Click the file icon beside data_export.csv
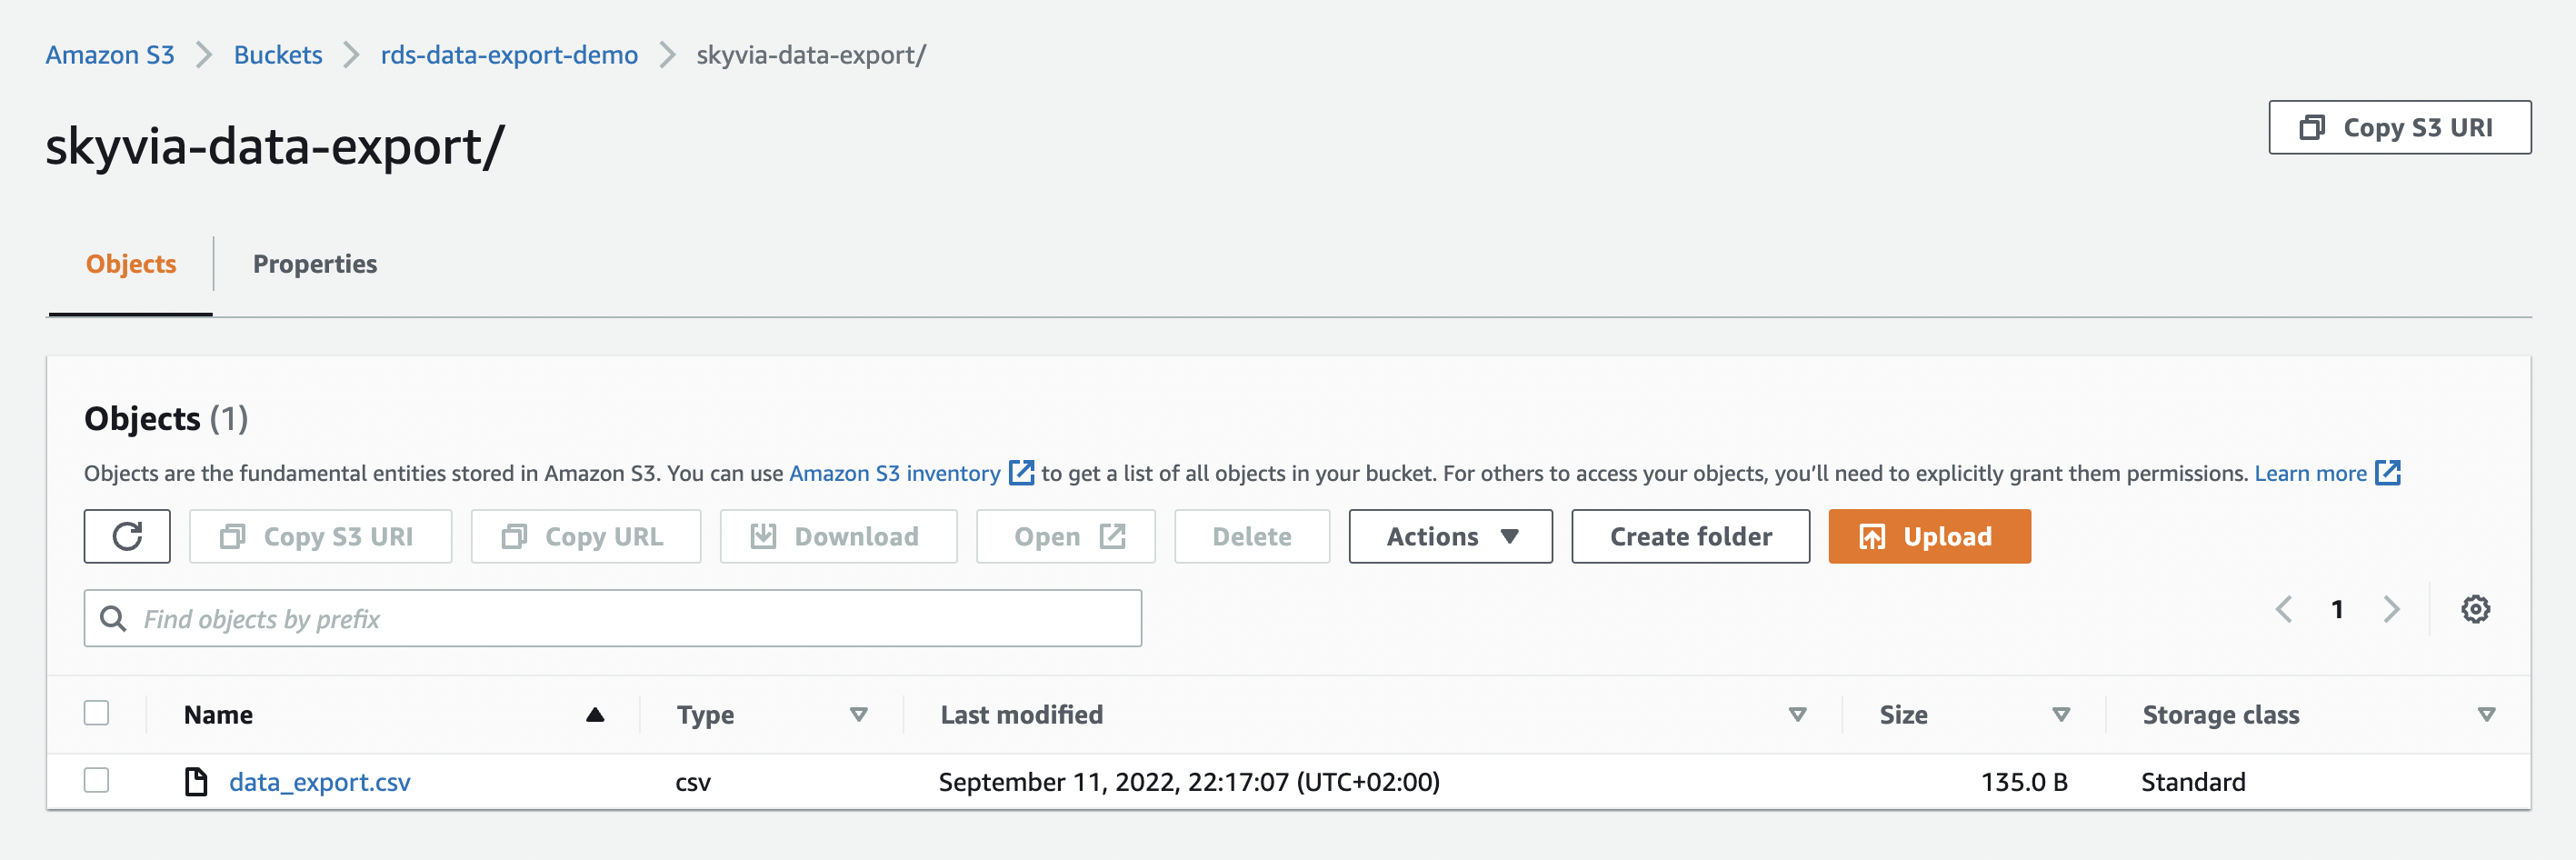Image resolution: width=2576 pixels, height=860 pixels. click(x=196, y=781)
